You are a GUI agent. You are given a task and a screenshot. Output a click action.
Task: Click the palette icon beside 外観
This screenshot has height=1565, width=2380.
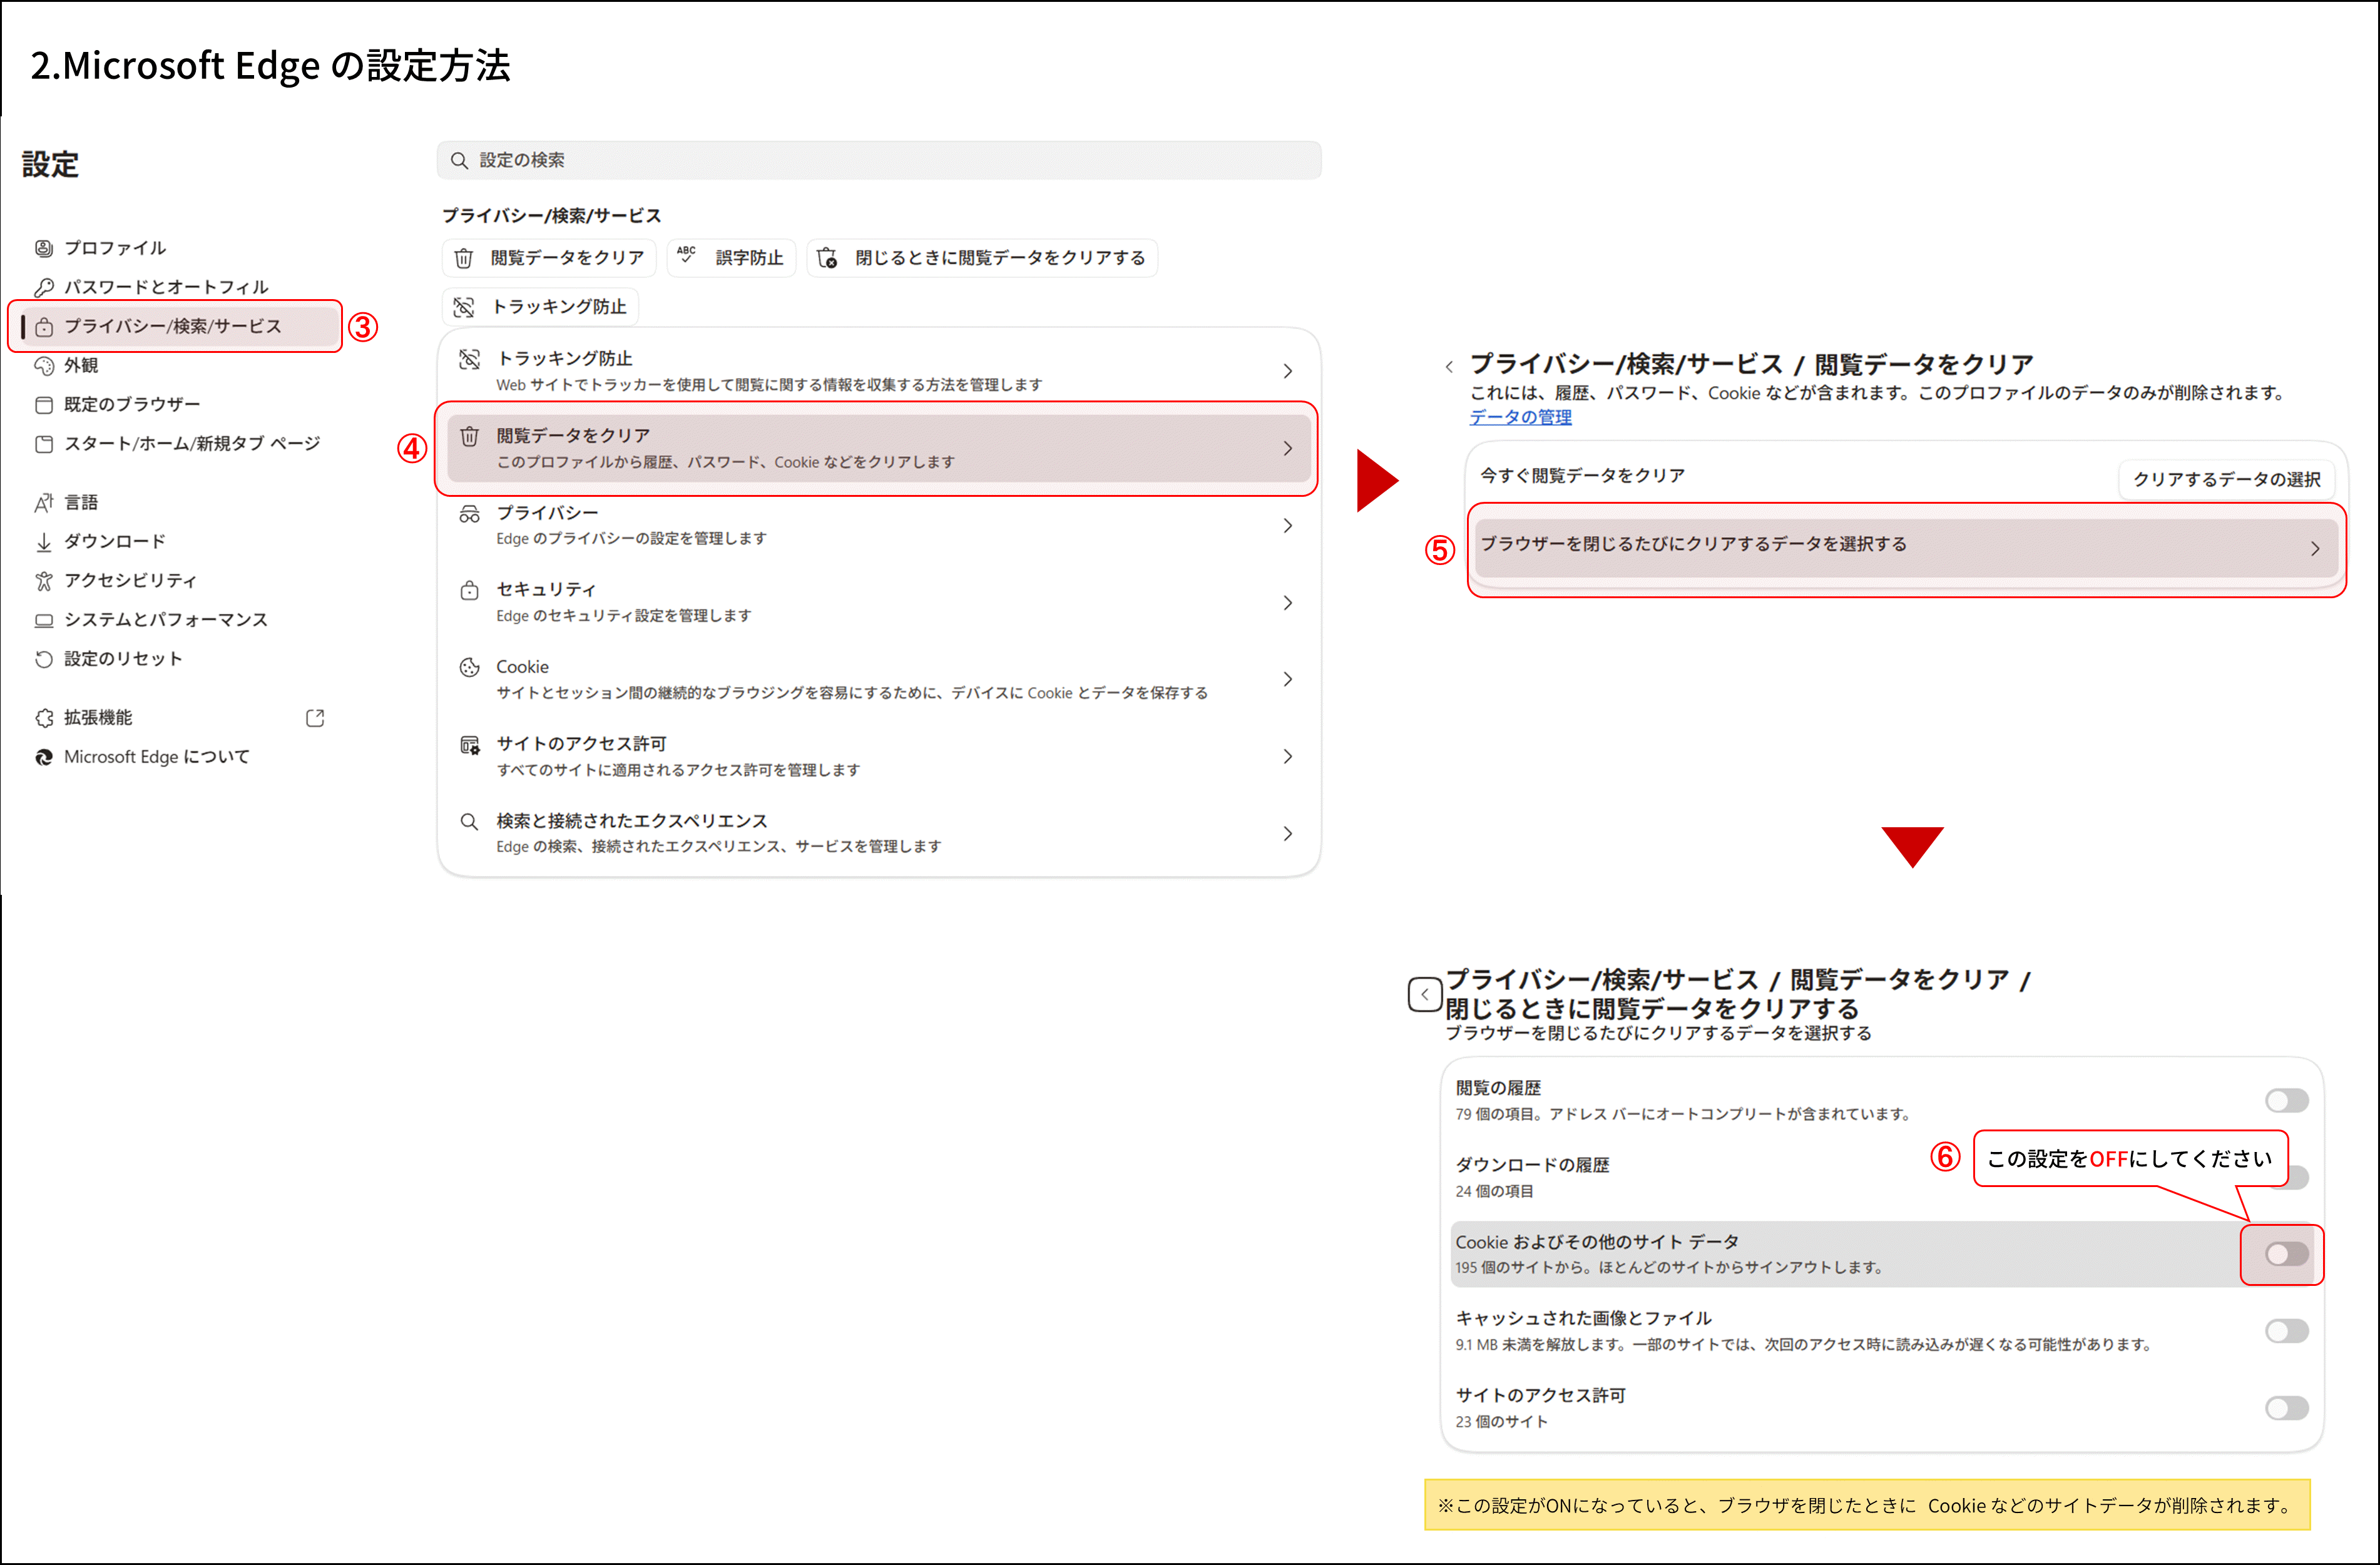(x=44, y=366)
